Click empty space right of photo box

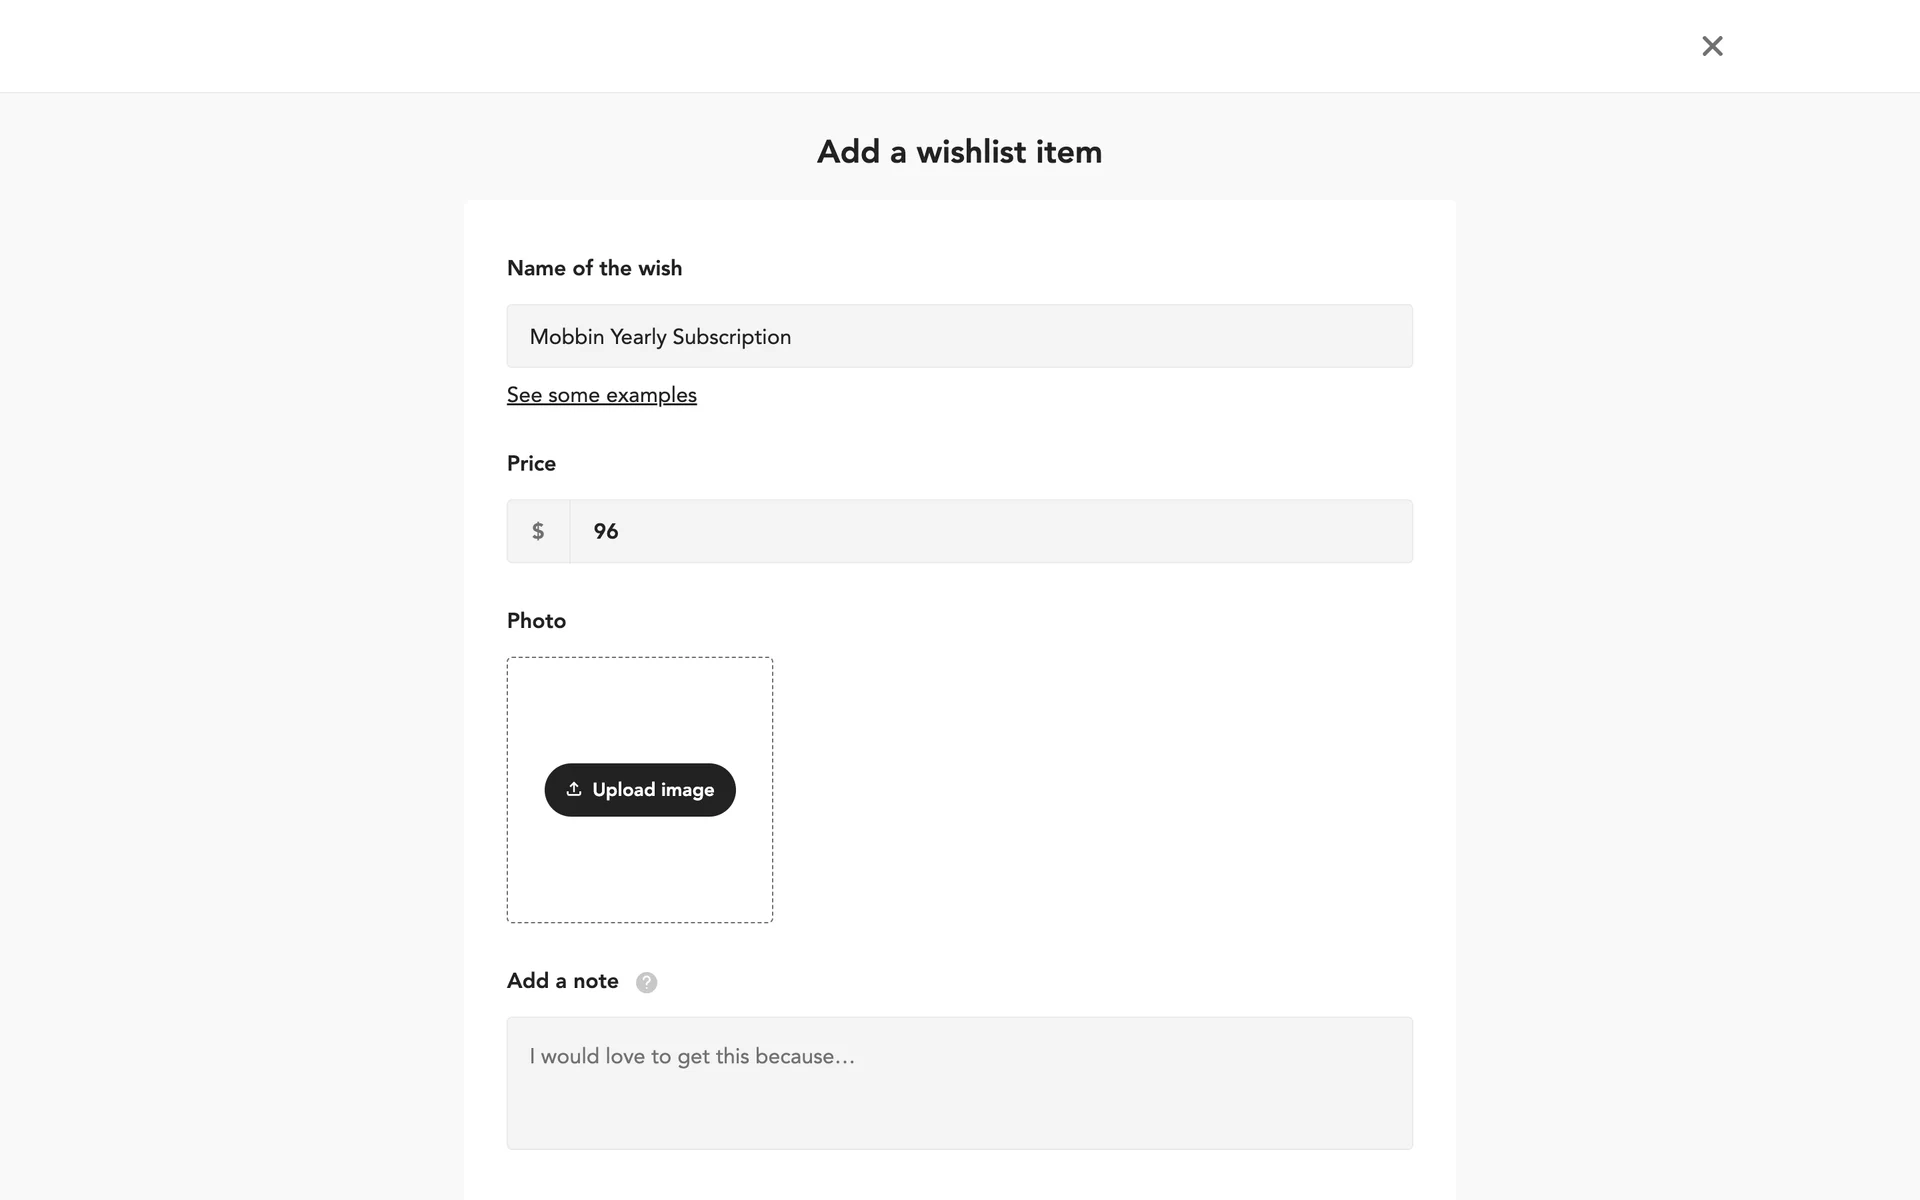1100,790
